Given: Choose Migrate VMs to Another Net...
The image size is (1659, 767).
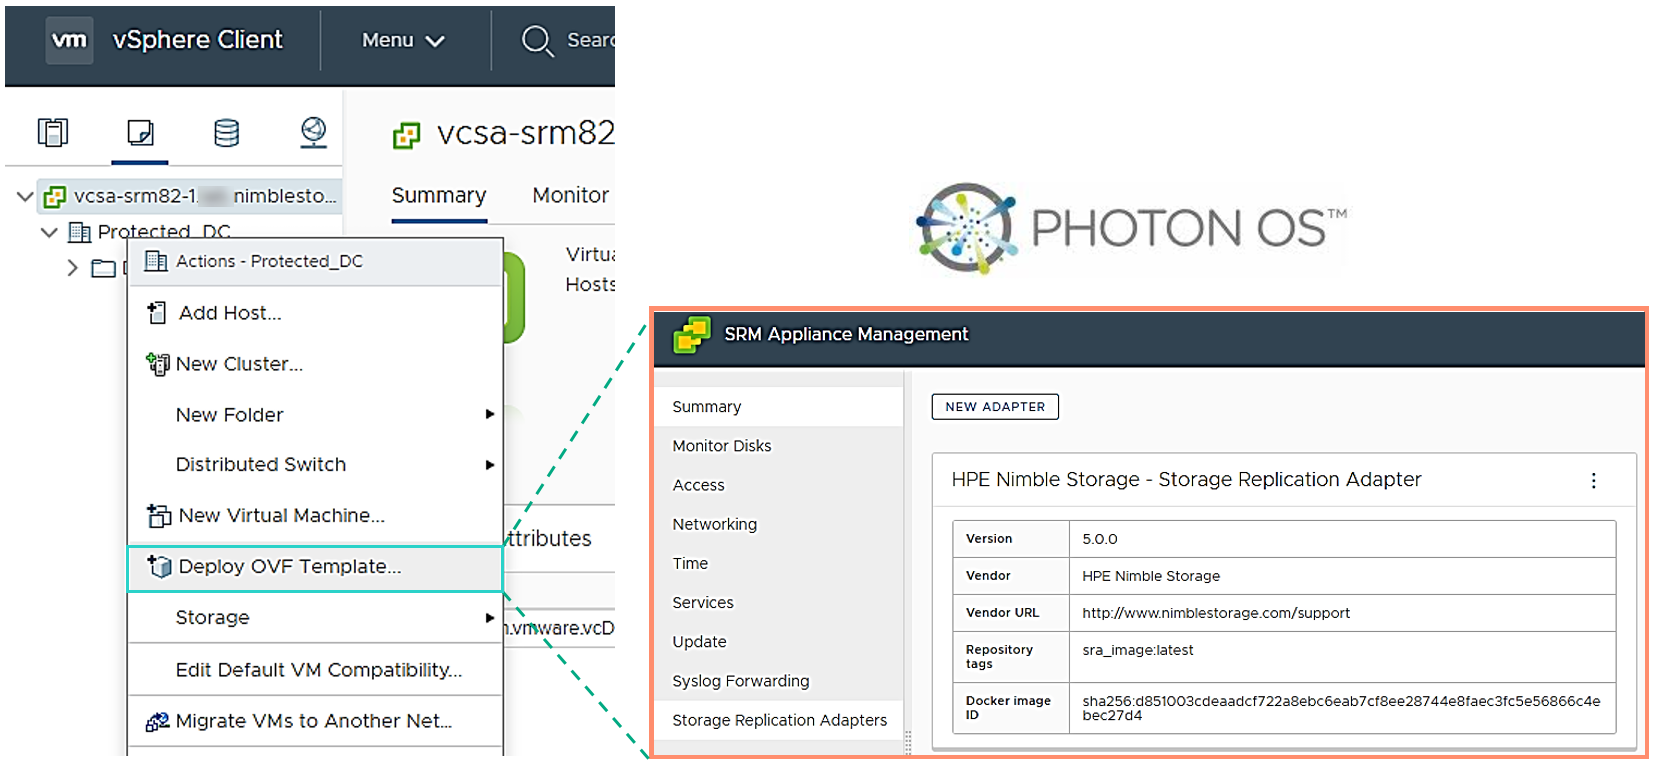Looking at the screenshot, I should point(315,721).
